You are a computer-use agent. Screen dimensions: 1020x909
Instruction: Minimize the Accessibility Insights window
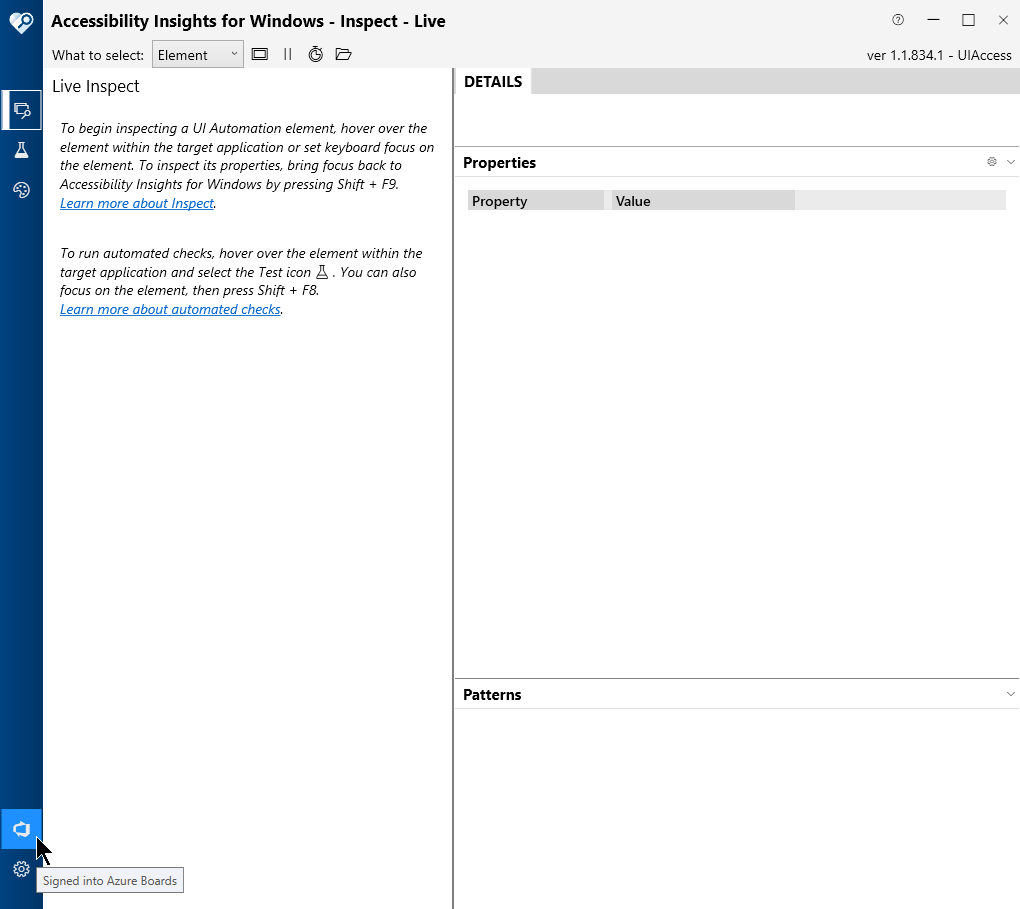click(x=933, y=20)
